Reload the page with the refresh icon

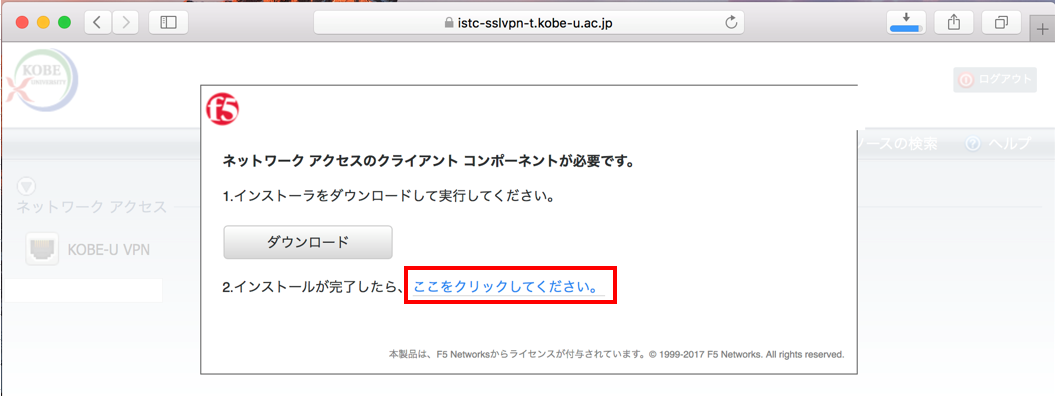tap(731, 23)
